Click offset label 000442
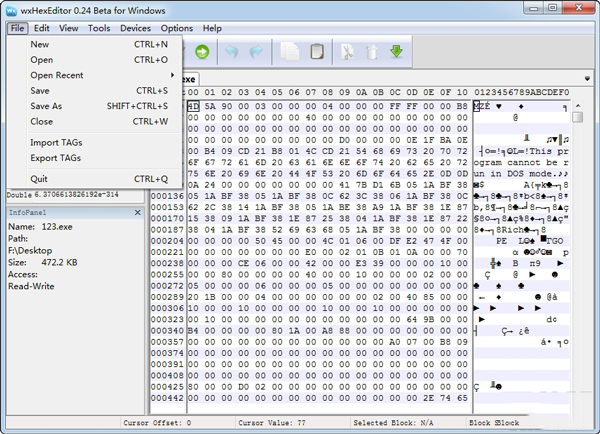Viewport: 600px width, 434px height. [167, 398]
